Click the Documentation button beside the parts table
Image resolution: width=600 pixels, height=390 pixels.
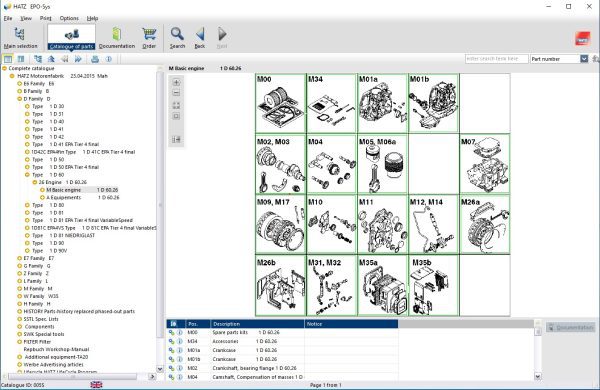click(x=571, y=328)
